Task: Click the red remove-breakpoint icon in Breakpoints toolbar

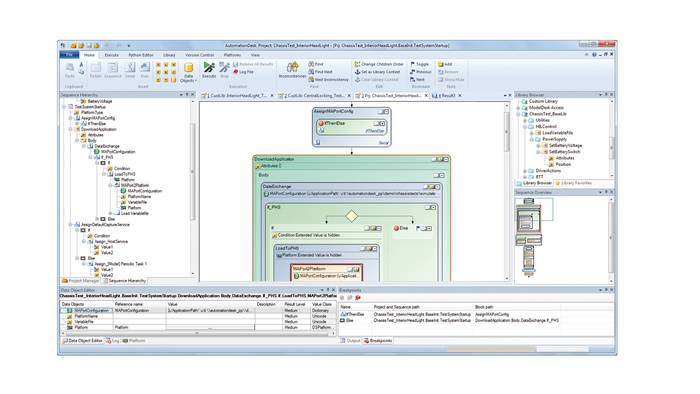Action: pyautogui.click(x=358, y=298)
